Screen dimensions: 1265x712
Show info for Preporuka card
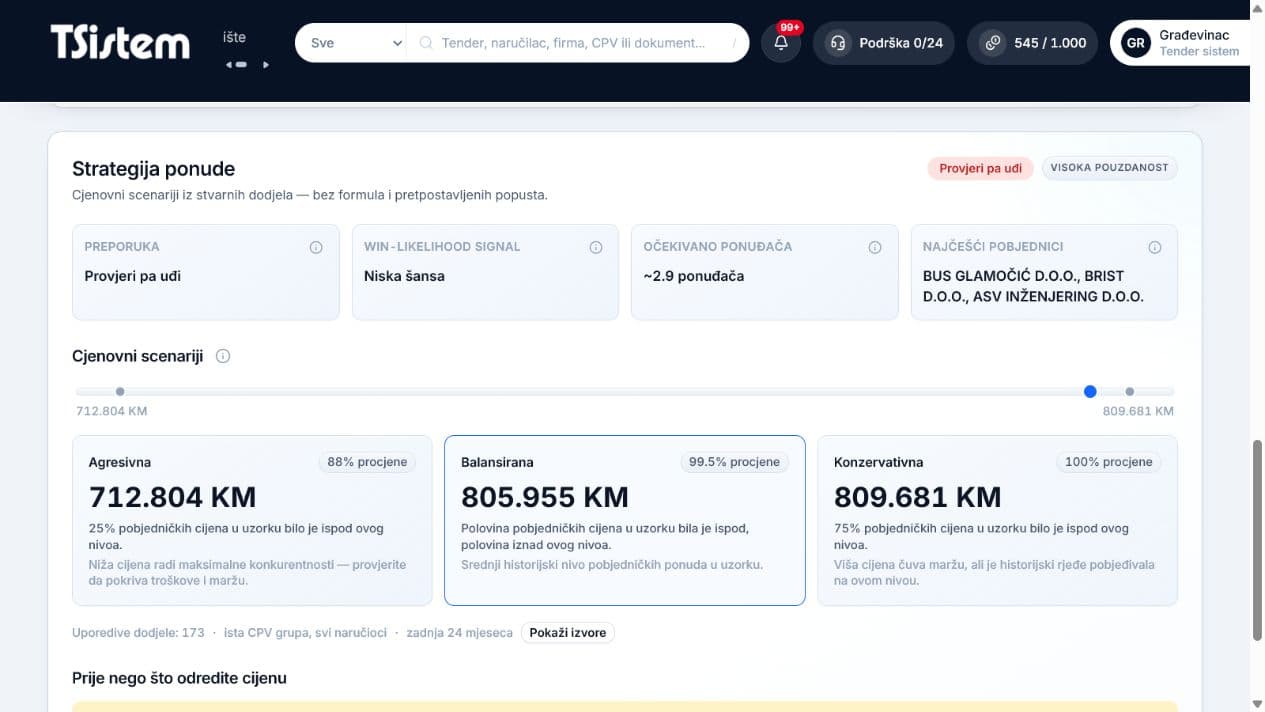click(x=316, y=247)
